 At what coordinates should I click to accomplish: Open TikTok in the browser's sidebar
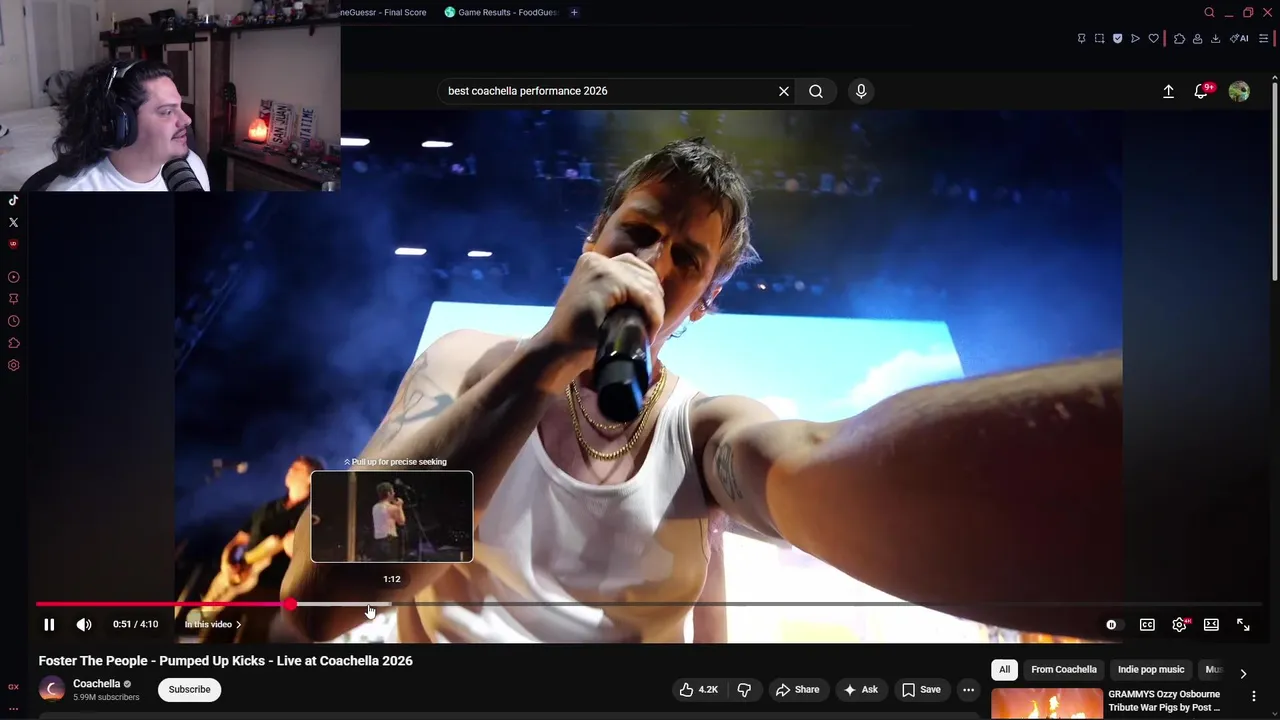[14, 200]
